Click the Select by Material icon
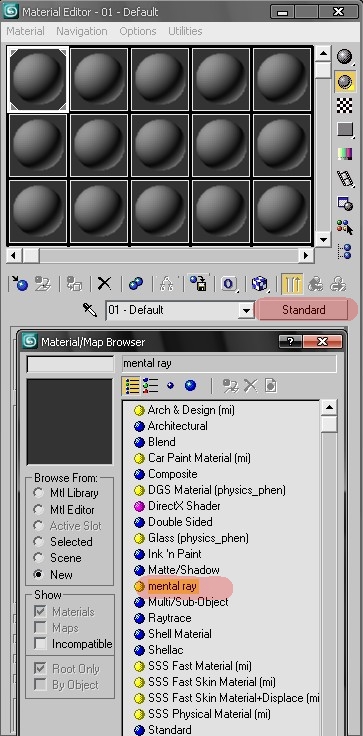This screenshot has height=736, width=363. click(x=345, y=227)
